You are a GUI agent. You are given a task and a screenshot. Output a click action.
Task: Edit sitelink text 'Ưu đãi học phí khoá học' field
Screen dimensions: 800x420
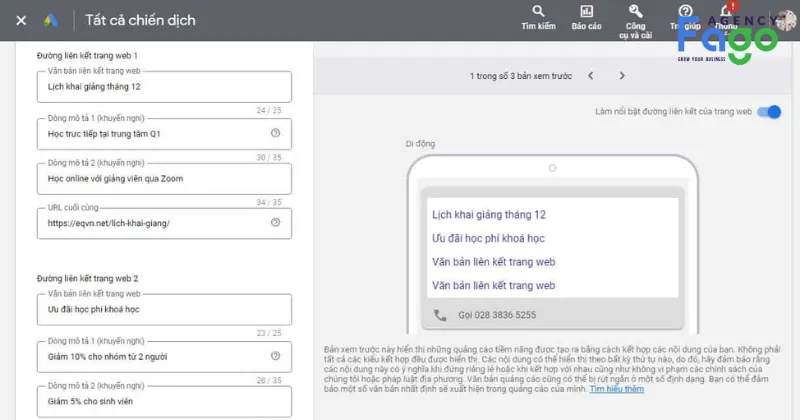(x=164, y=309)
